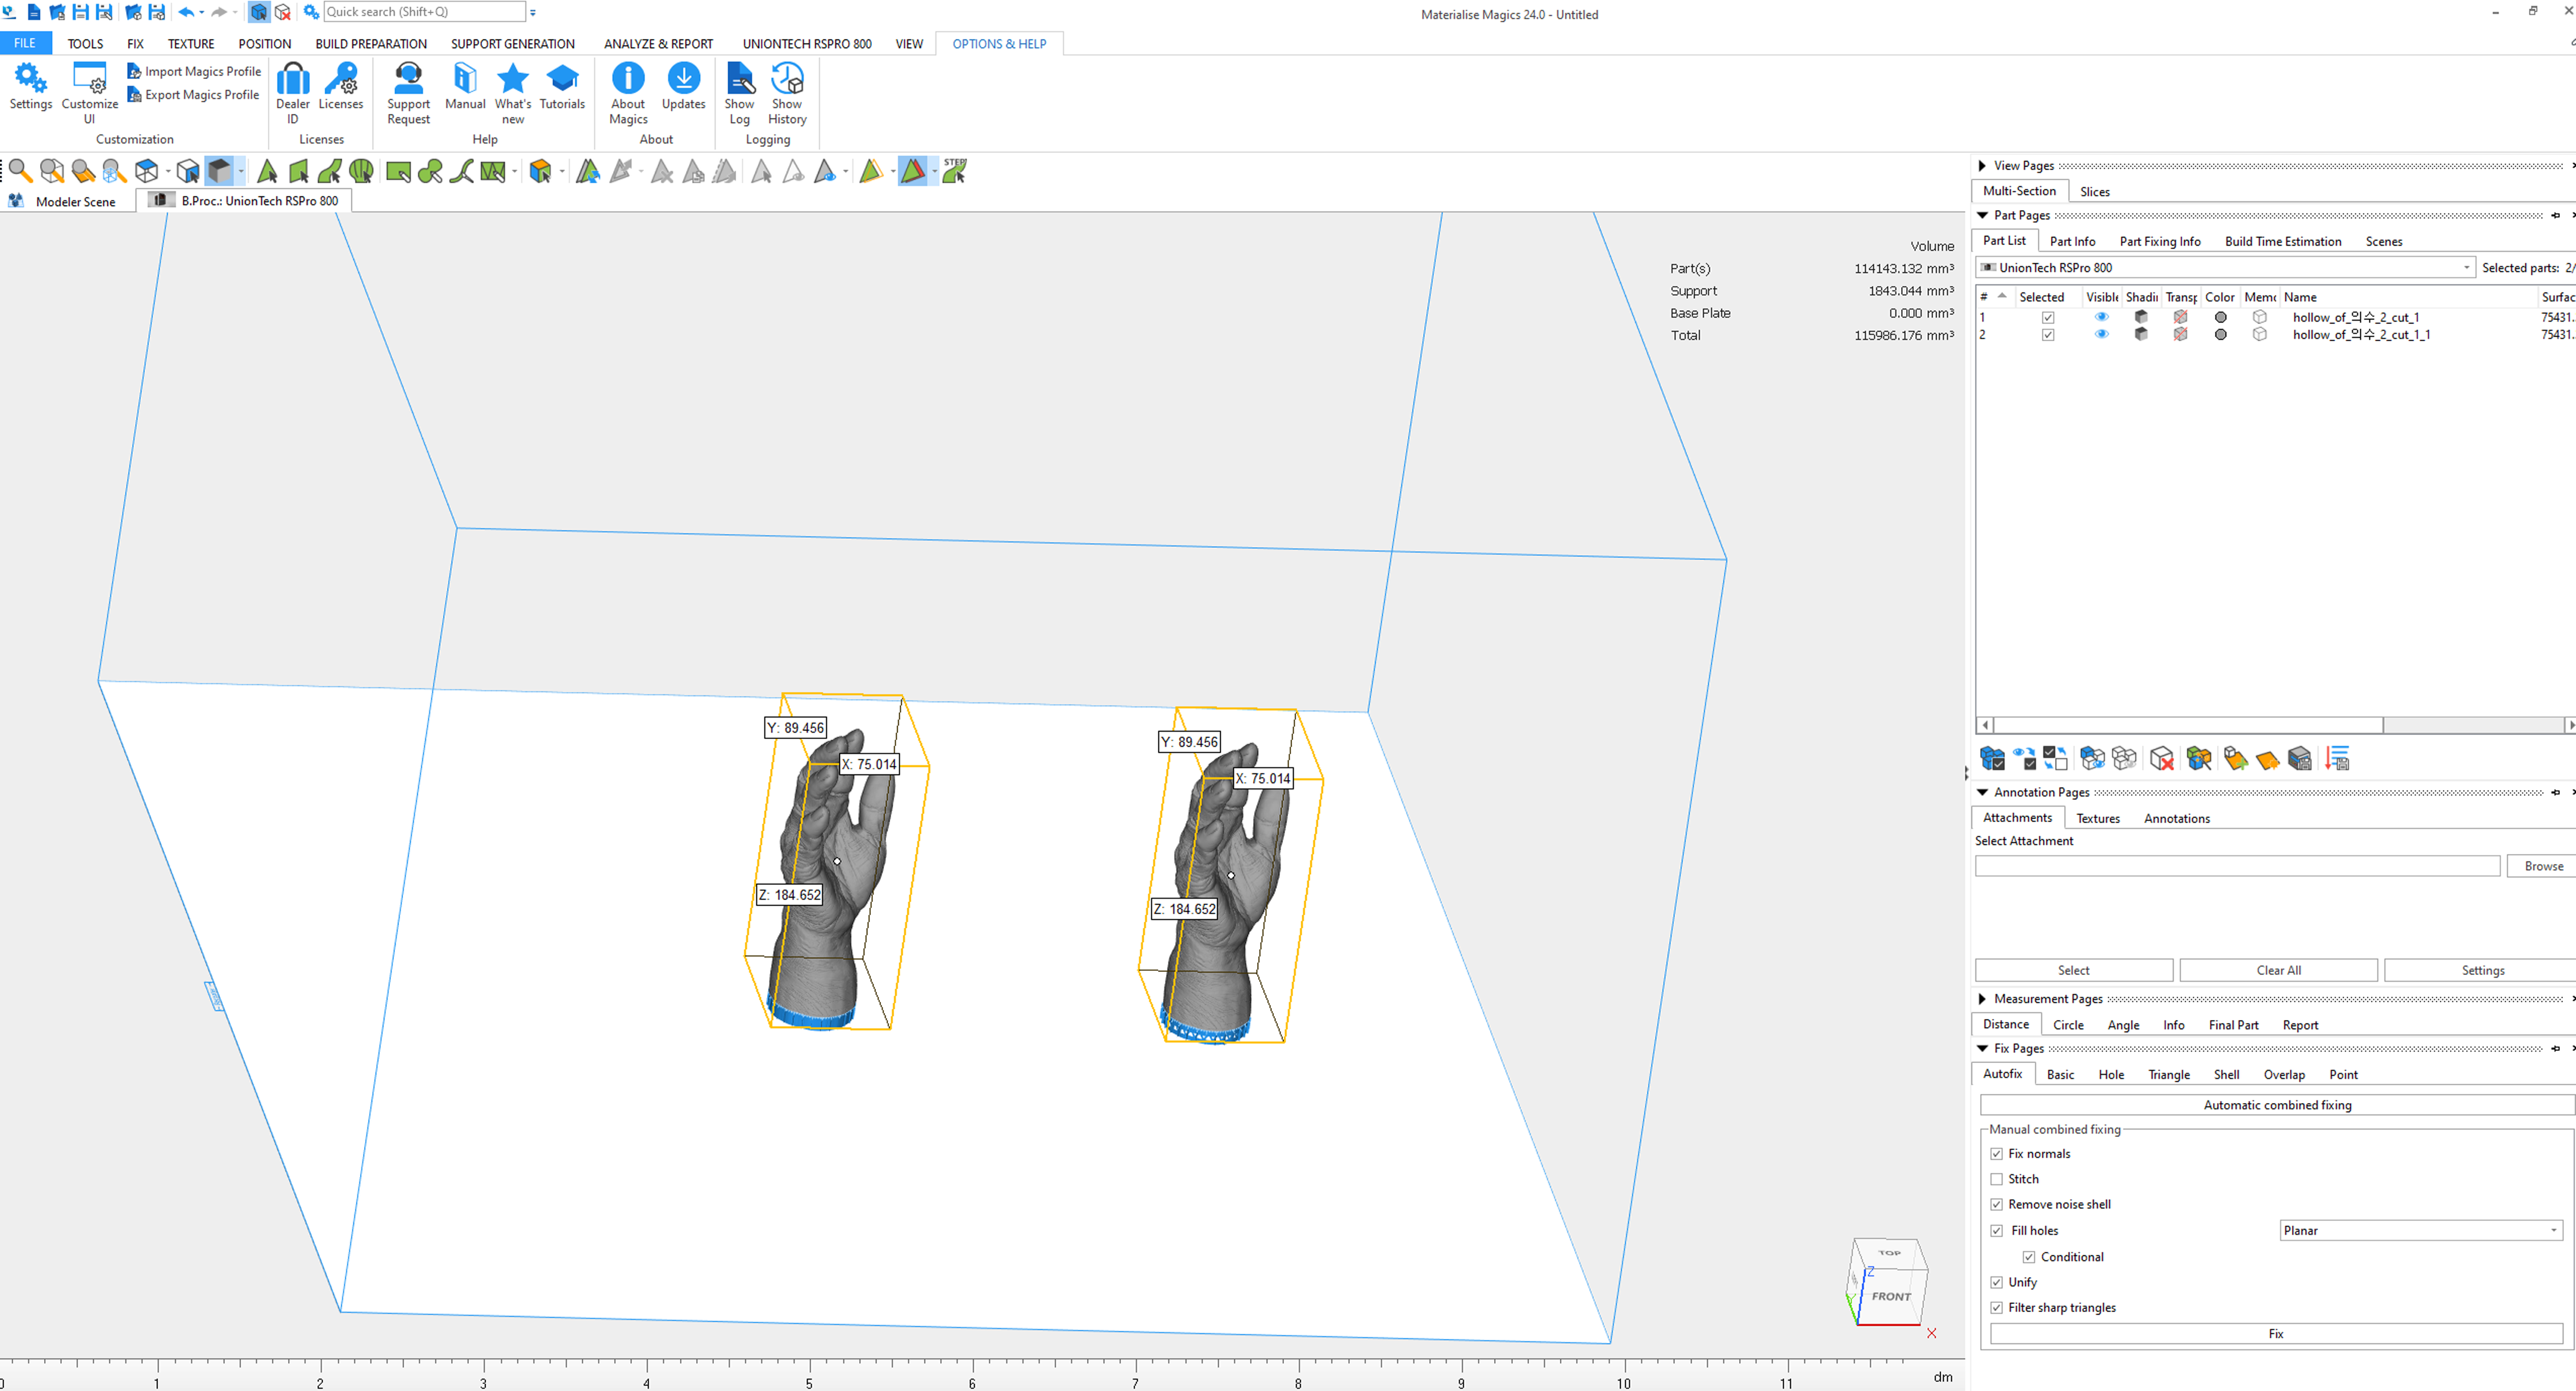Open the Analyze & Report menu
The image size is (2576, 1391).
tap(659, 43)
